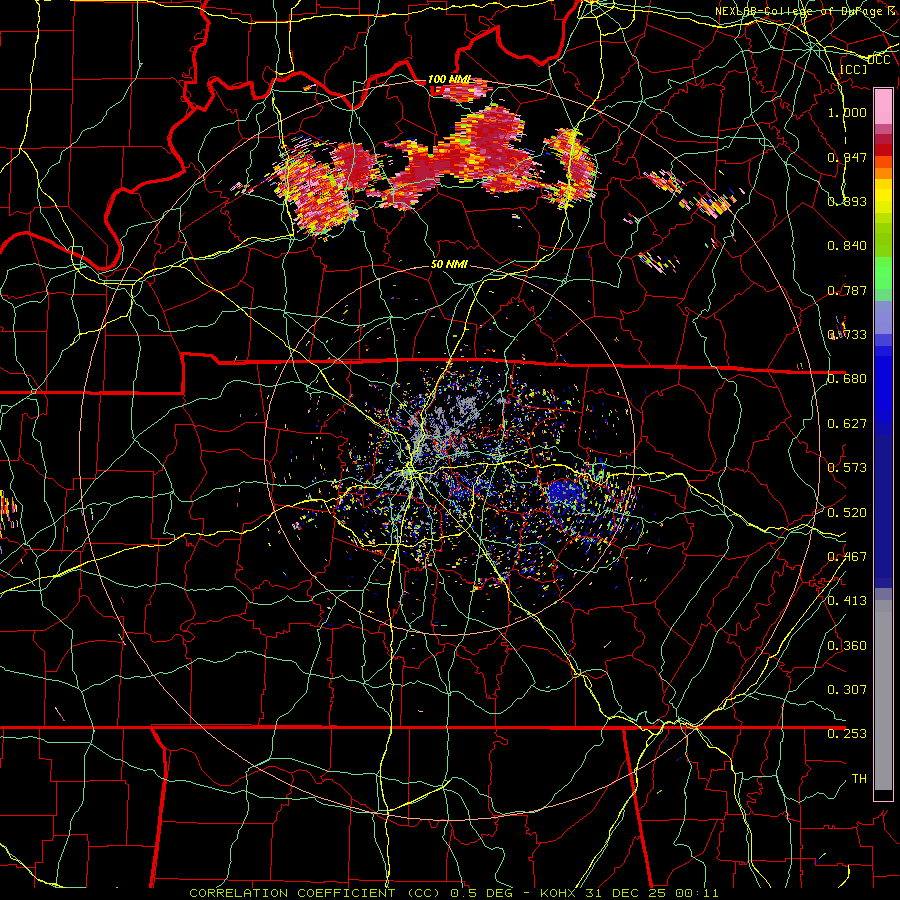Click the 0.627 value on the color scale

coord(847,423)
